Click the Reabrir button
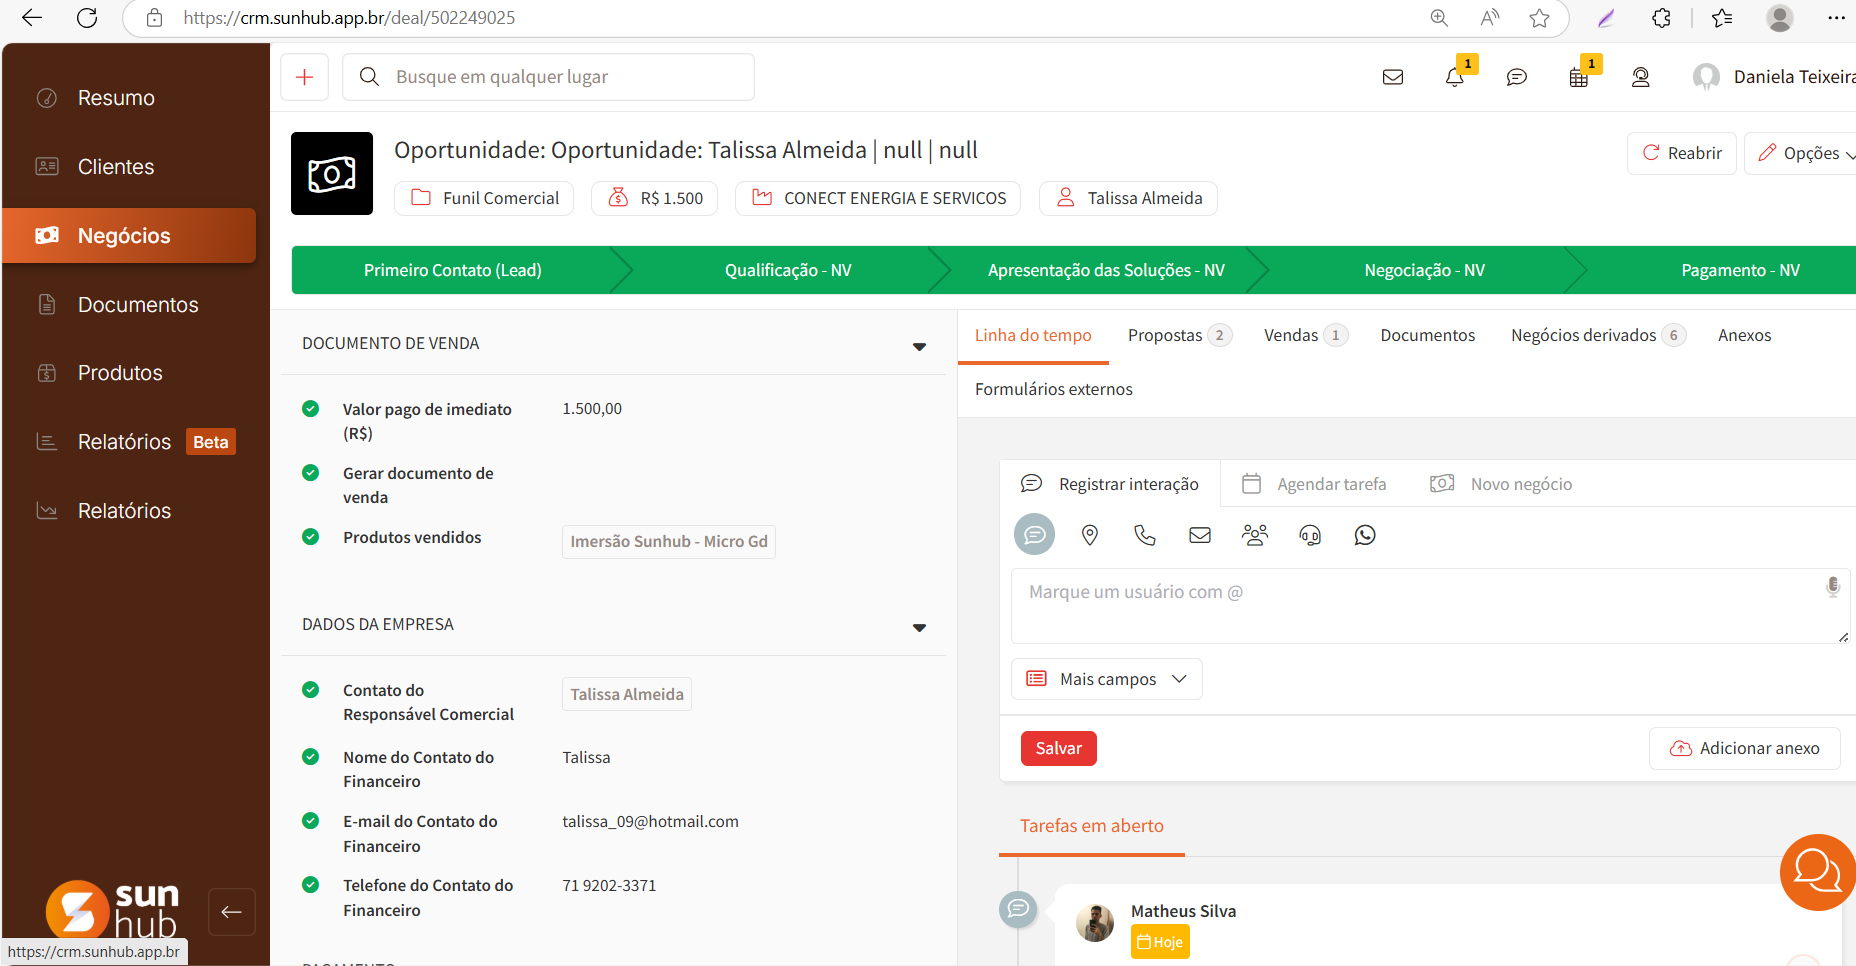 click(x=1682, y=153)
